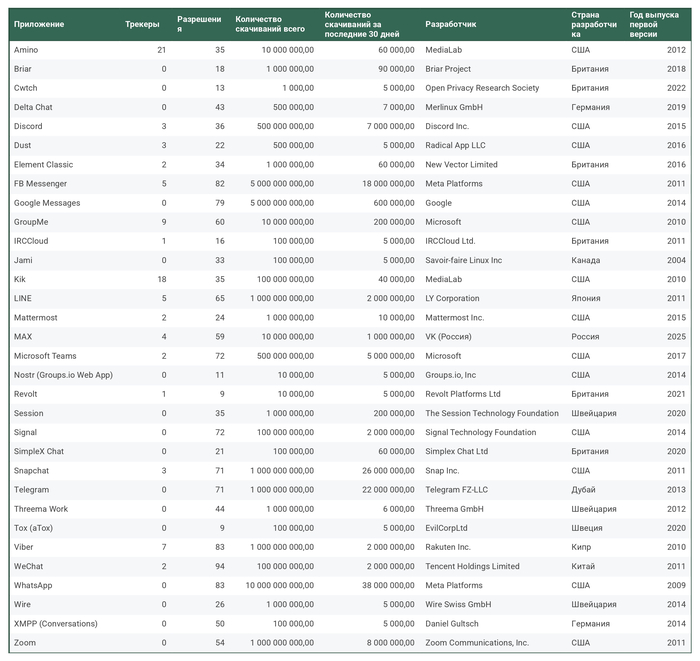This screenshot has height=661, width=700.
Task: Select the 'Cwtch' app cell
Action: tap(25, 88)
